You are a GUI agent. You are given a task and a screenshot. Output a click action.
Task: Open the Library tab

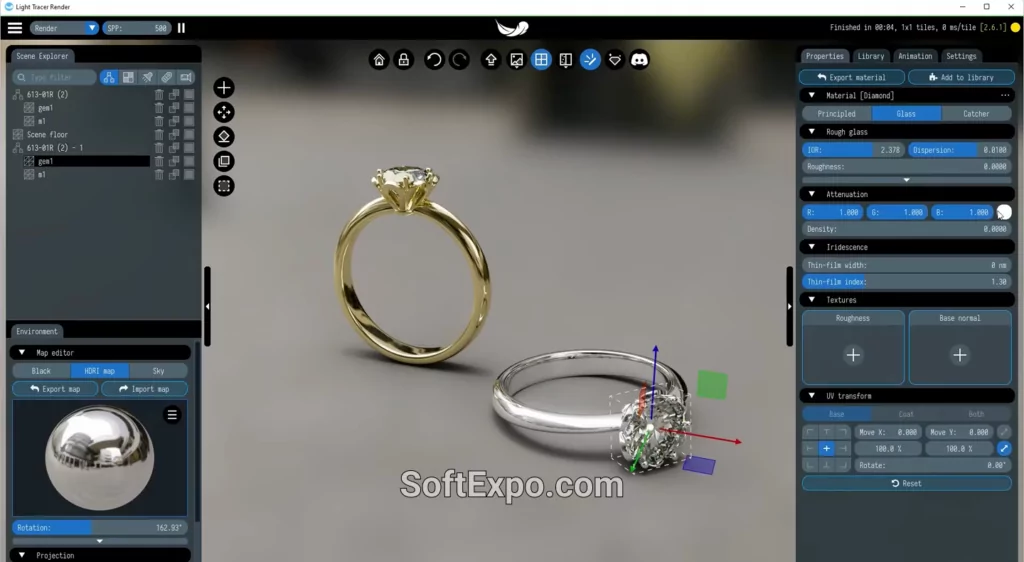coord(871,56)
